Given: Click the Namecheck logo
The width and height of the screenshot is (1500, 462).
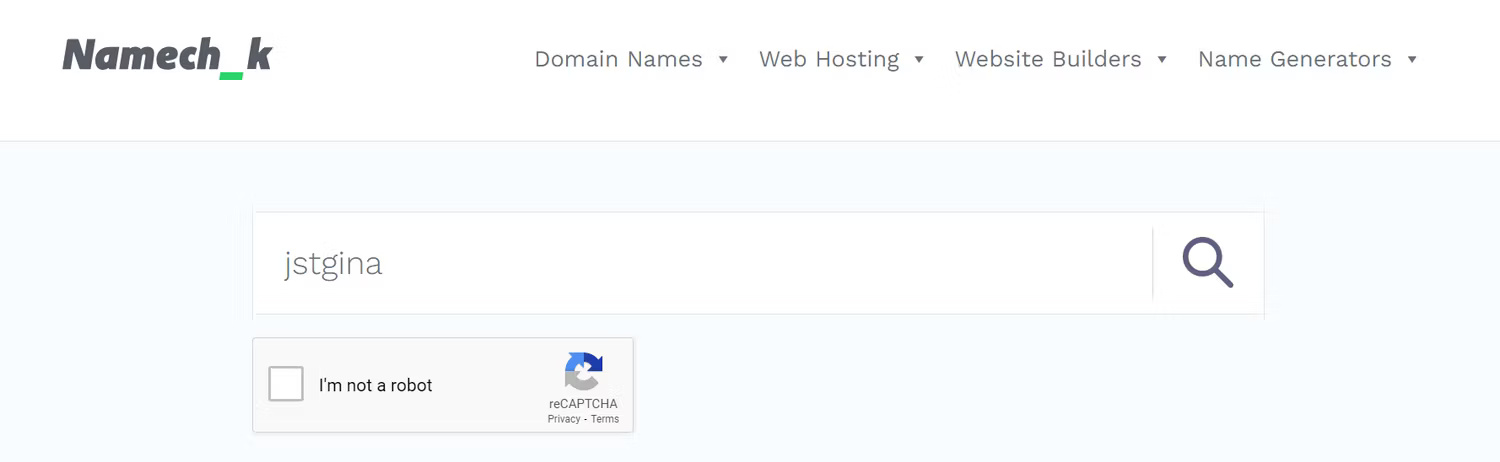Looking at the screenshot, I should (x=167, y=57).
